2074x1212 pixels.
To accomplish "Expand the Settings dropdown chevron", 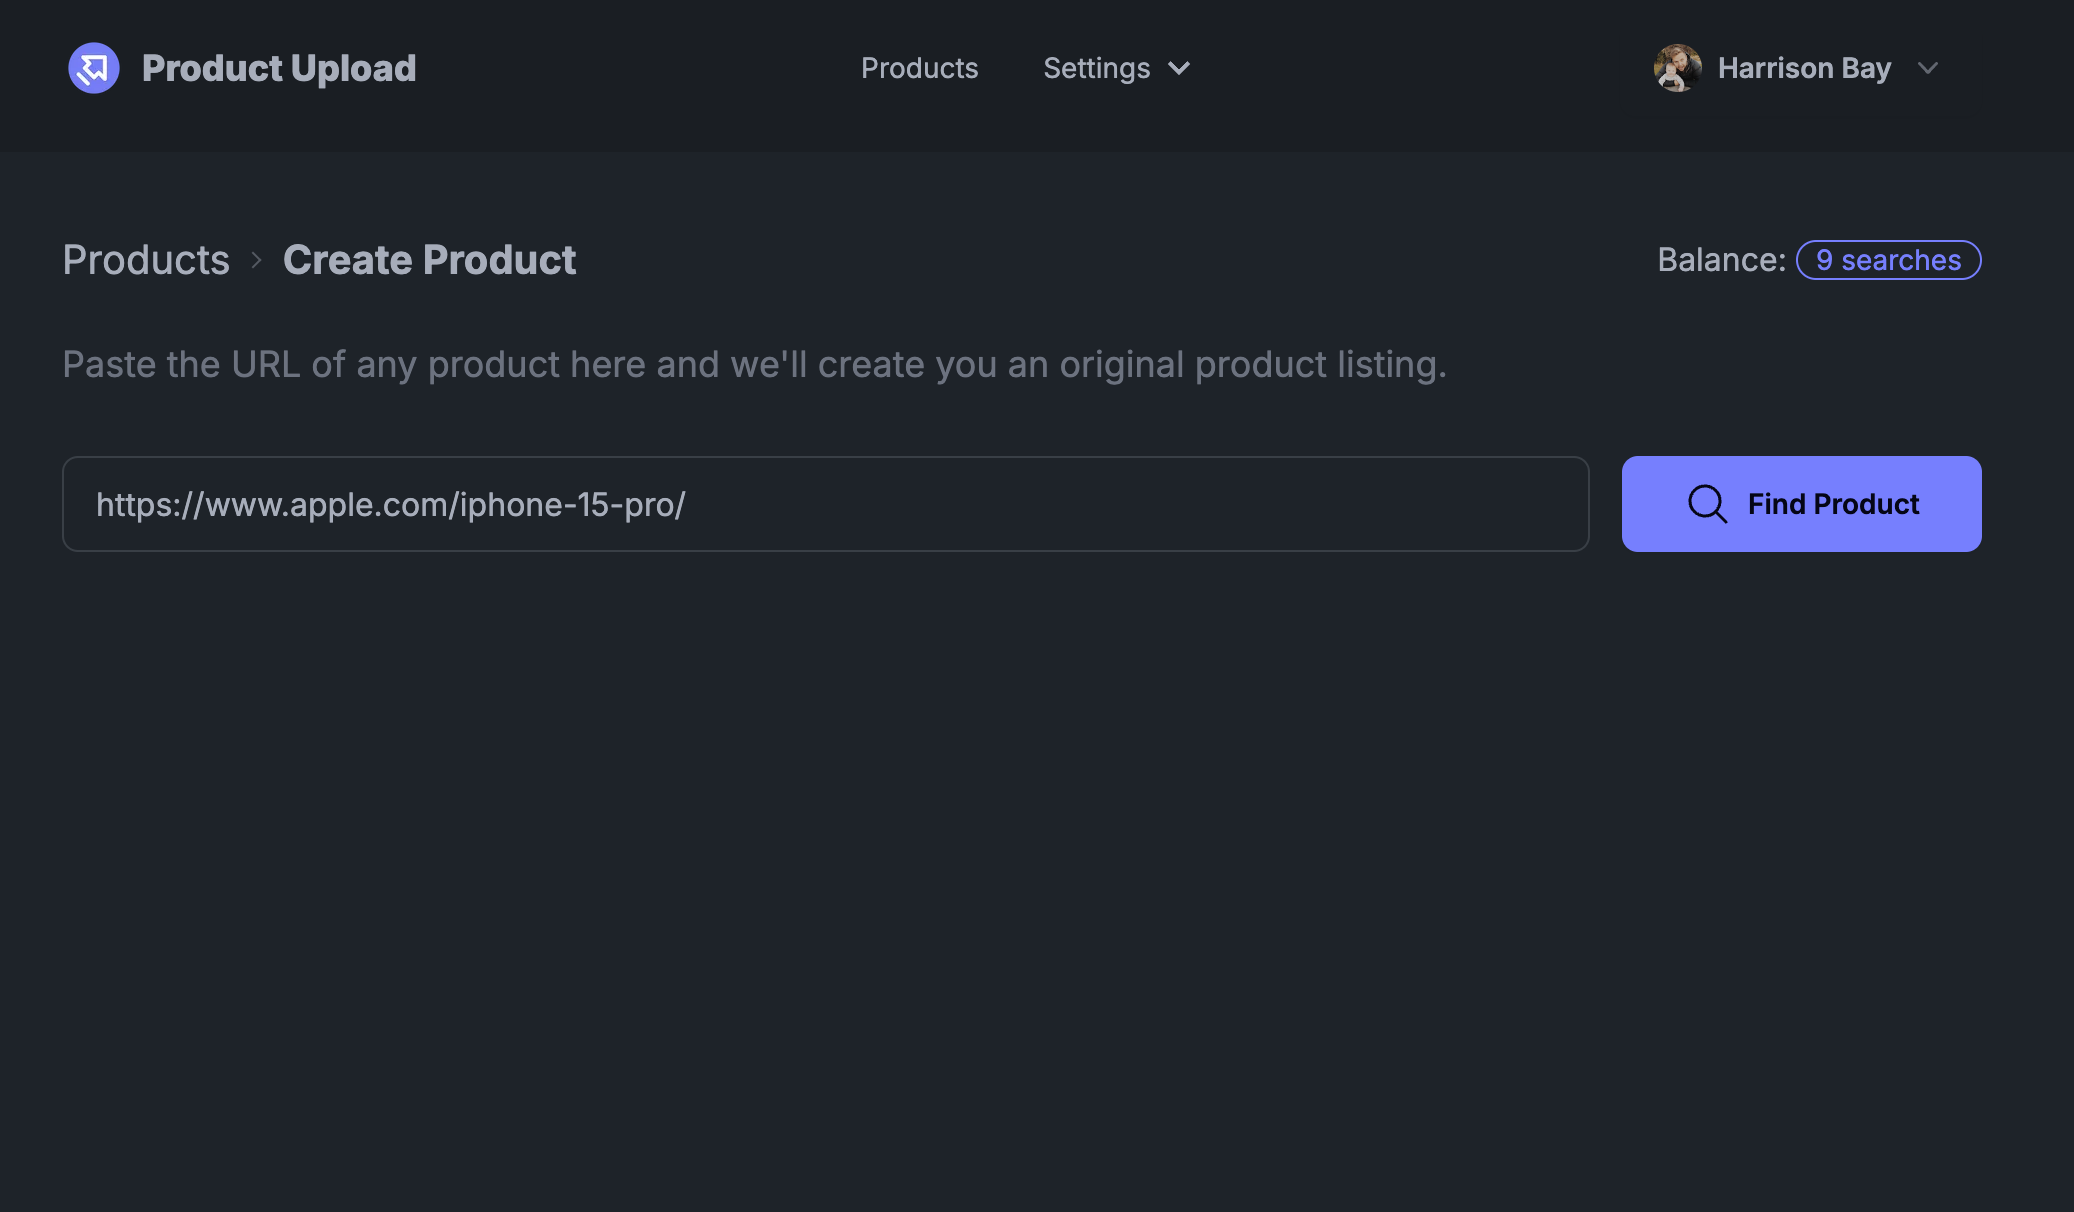I will point(1179,69).
